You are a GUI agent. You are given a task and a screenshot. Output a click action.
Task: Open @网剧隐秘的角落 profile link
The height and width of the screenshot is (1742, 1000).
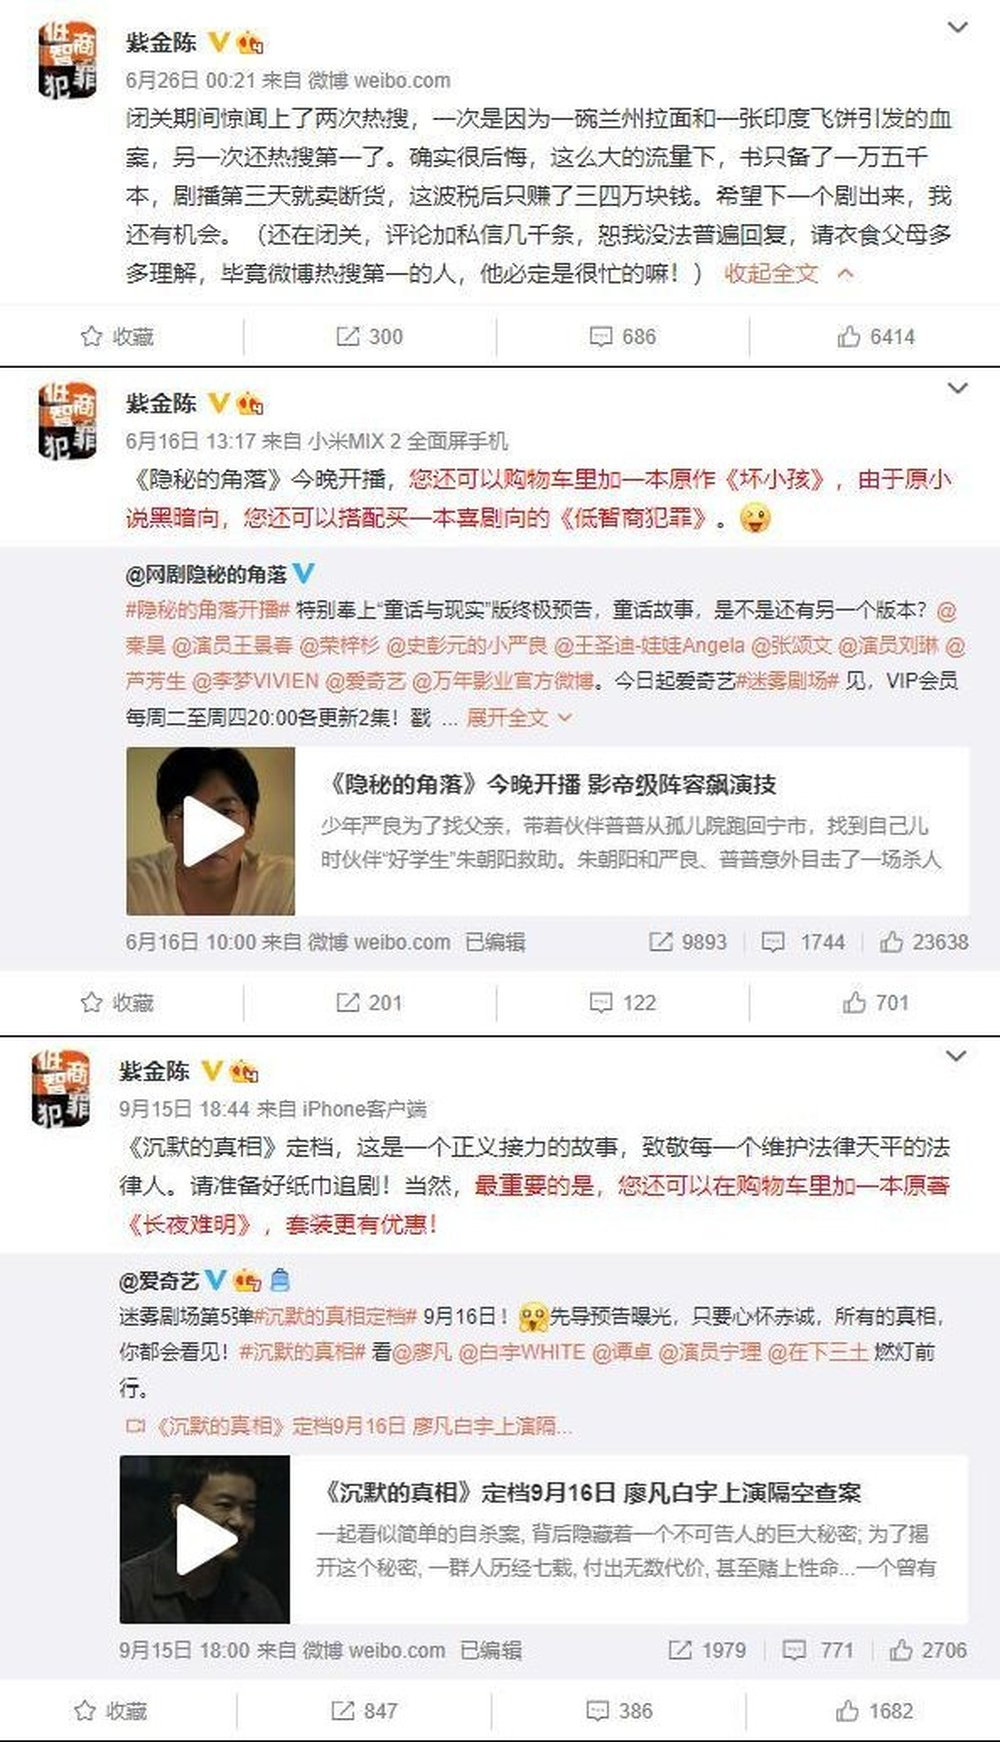[x=206, y=574]
